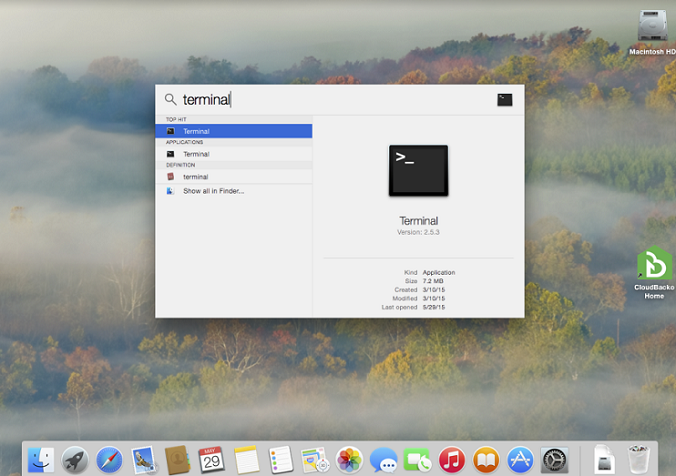
Task: Launch Launchpad rocket icon in Dock
Action: (75, 459)
